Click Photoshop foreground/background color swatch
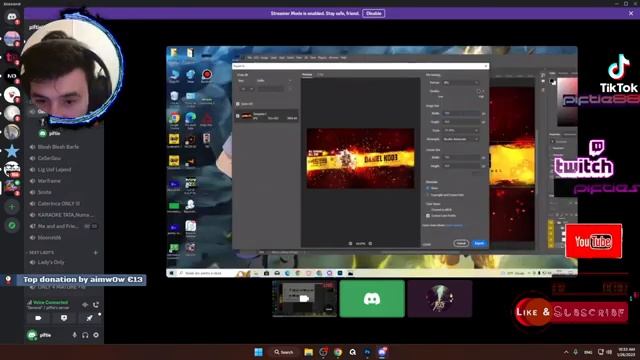Screen dimensions: 640x360 (x=553, y=82)
